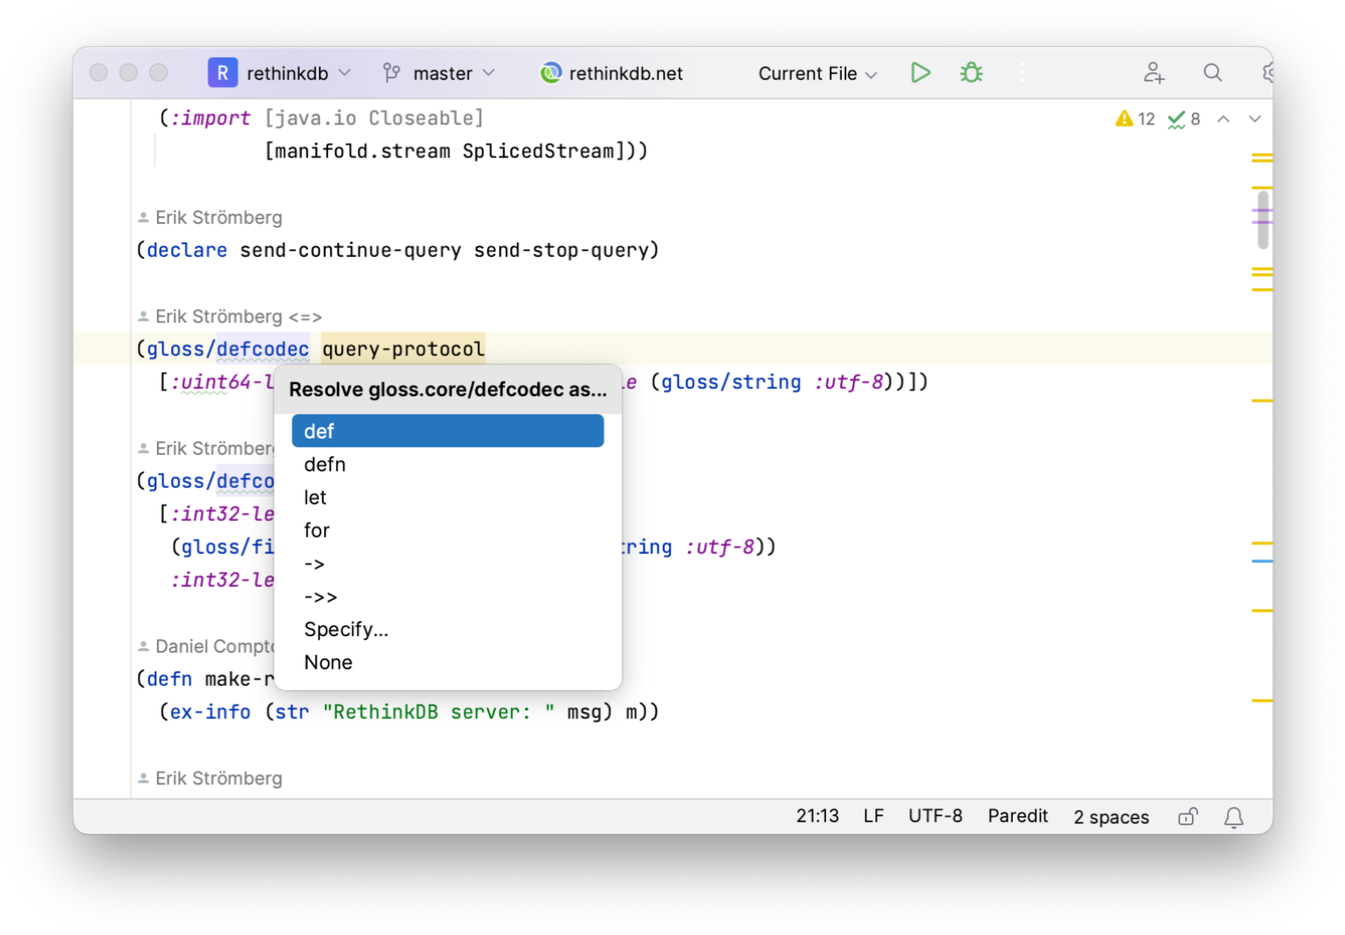The width and height of the screenshot is (1345, 935).
Task: Open the rethinkdb project dropdown
Action: 298,73
